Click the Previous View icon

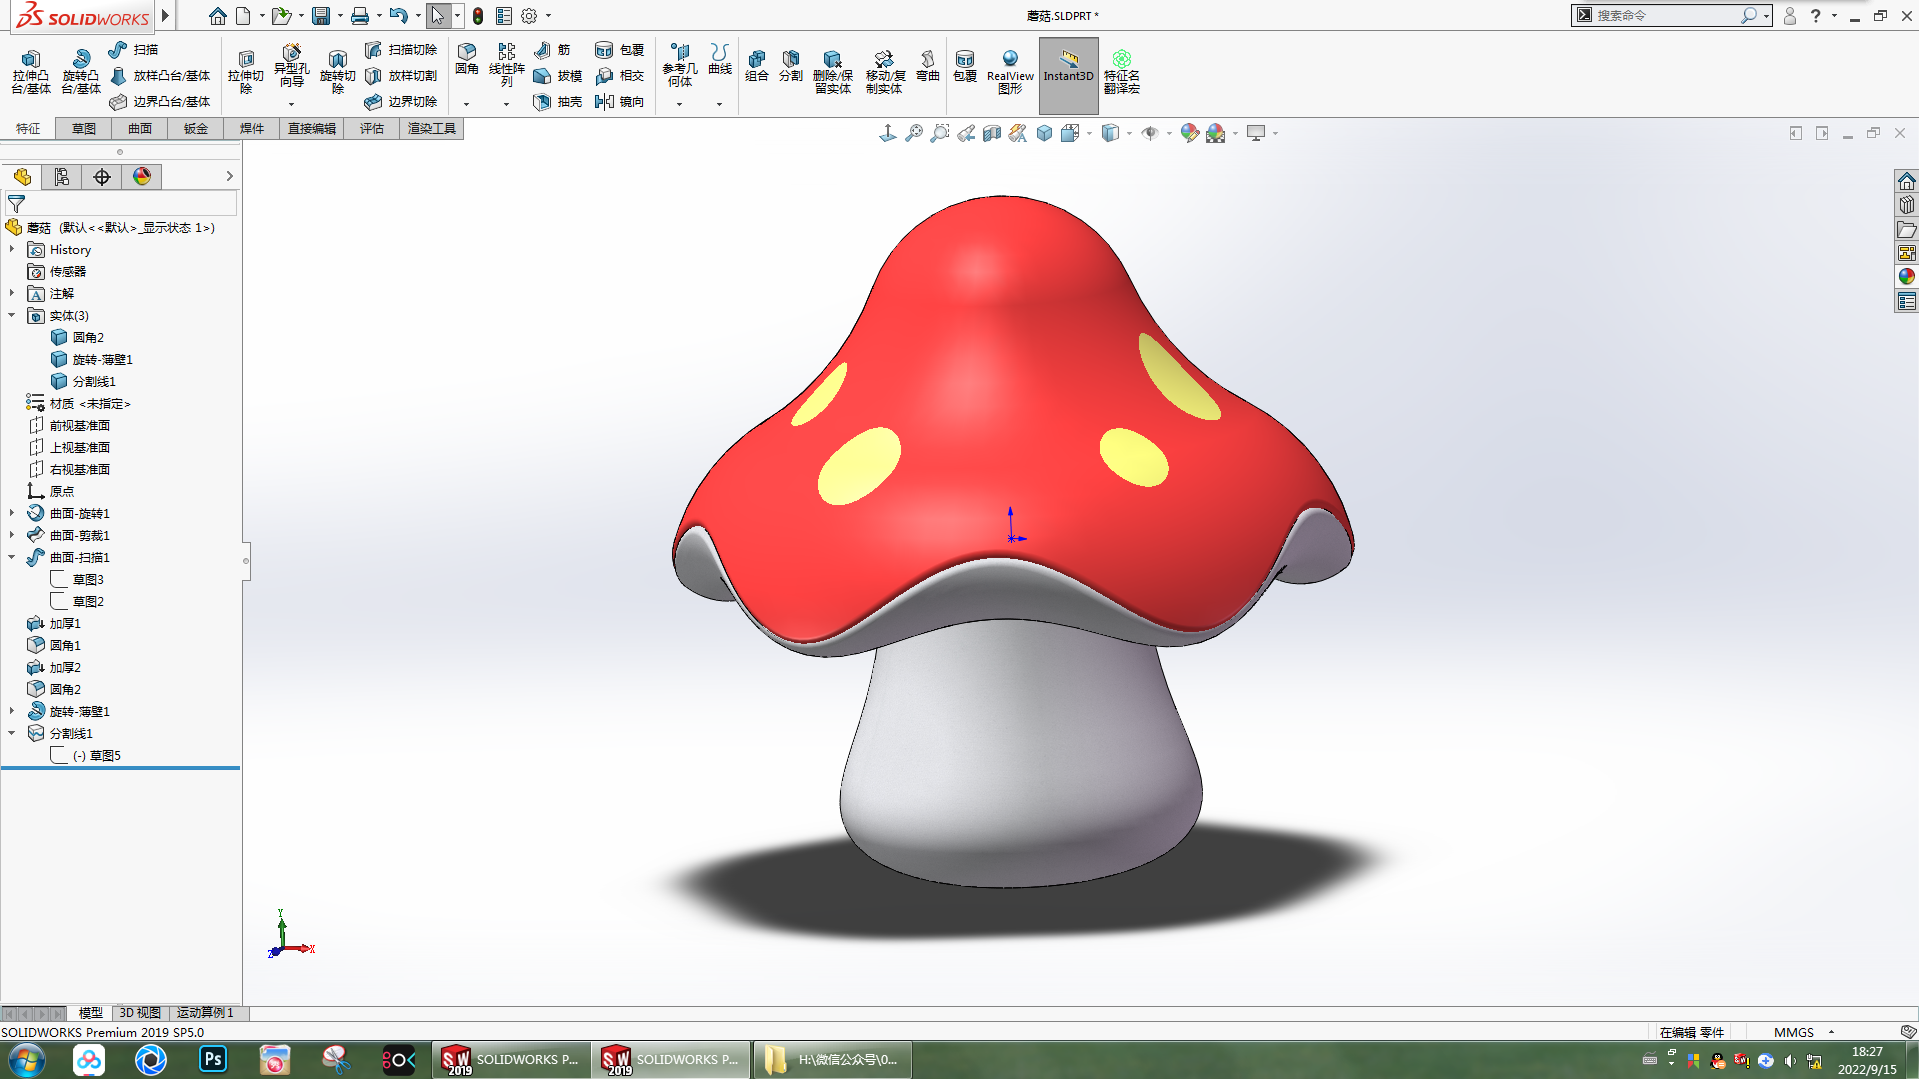click(x=966, y=133)
